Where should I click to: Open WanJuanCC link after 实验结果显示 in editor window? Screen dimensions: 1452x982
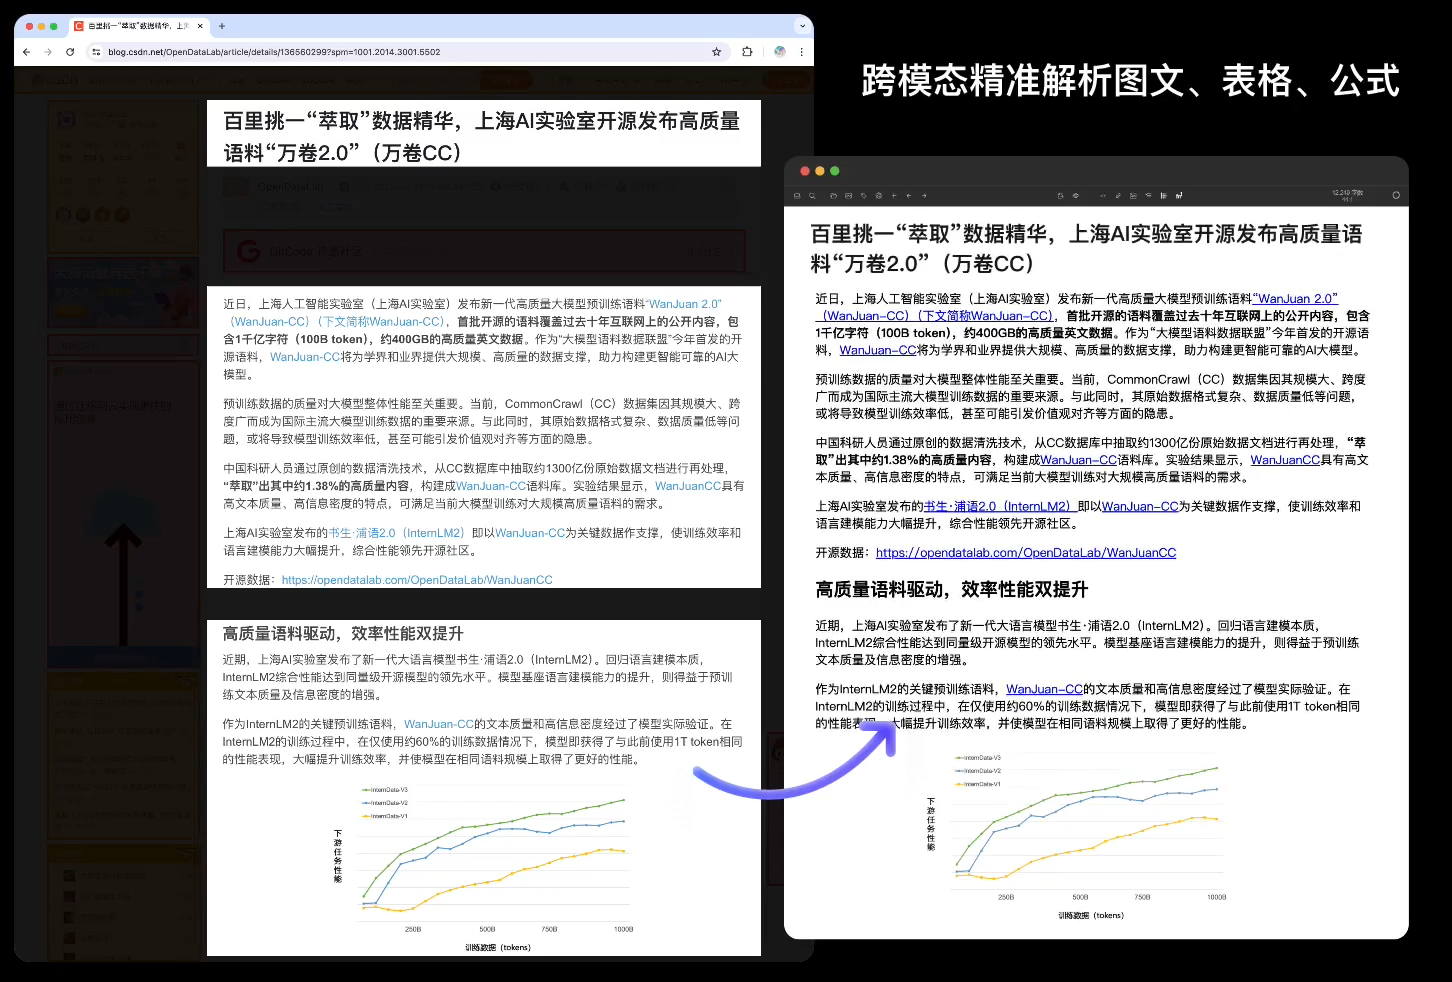pos(1285,460)
